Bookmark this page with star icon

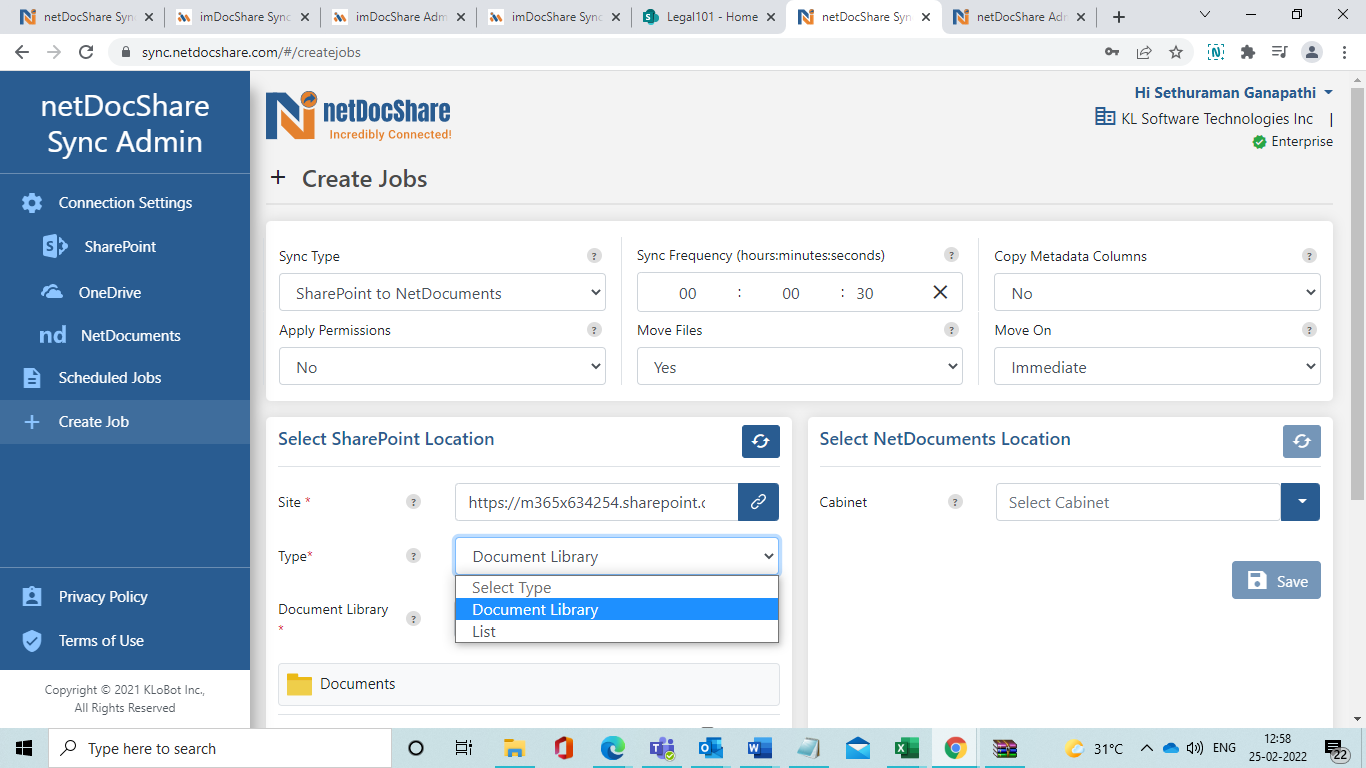[x=1176, y=52]
